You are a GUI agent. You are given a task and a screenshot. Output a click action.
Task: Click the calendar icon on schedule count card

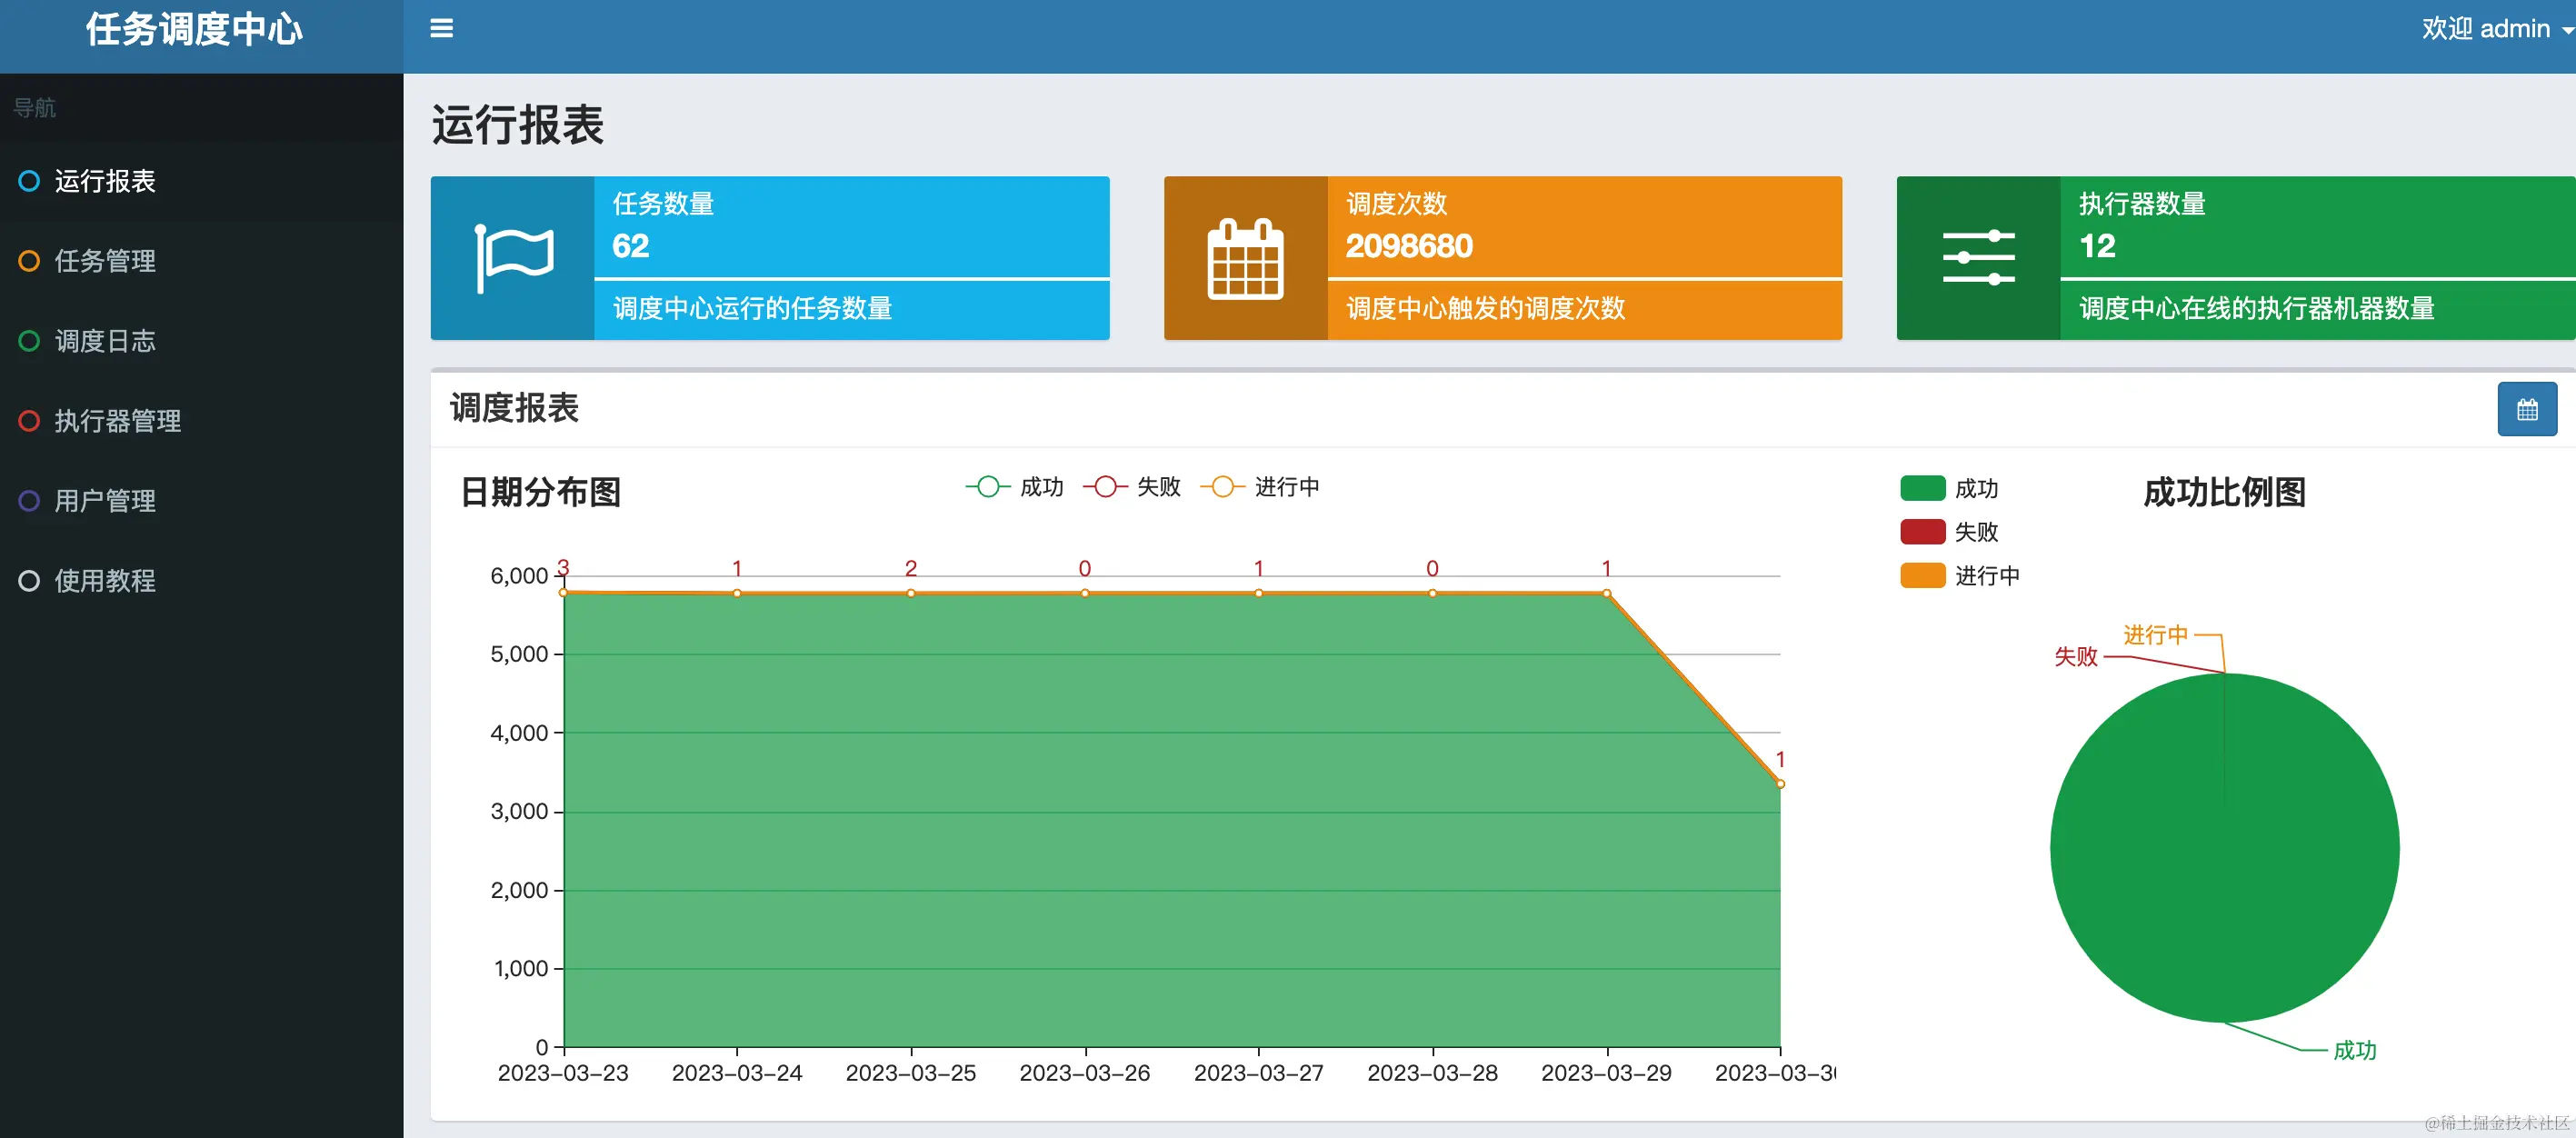(x=1245, y=258)
